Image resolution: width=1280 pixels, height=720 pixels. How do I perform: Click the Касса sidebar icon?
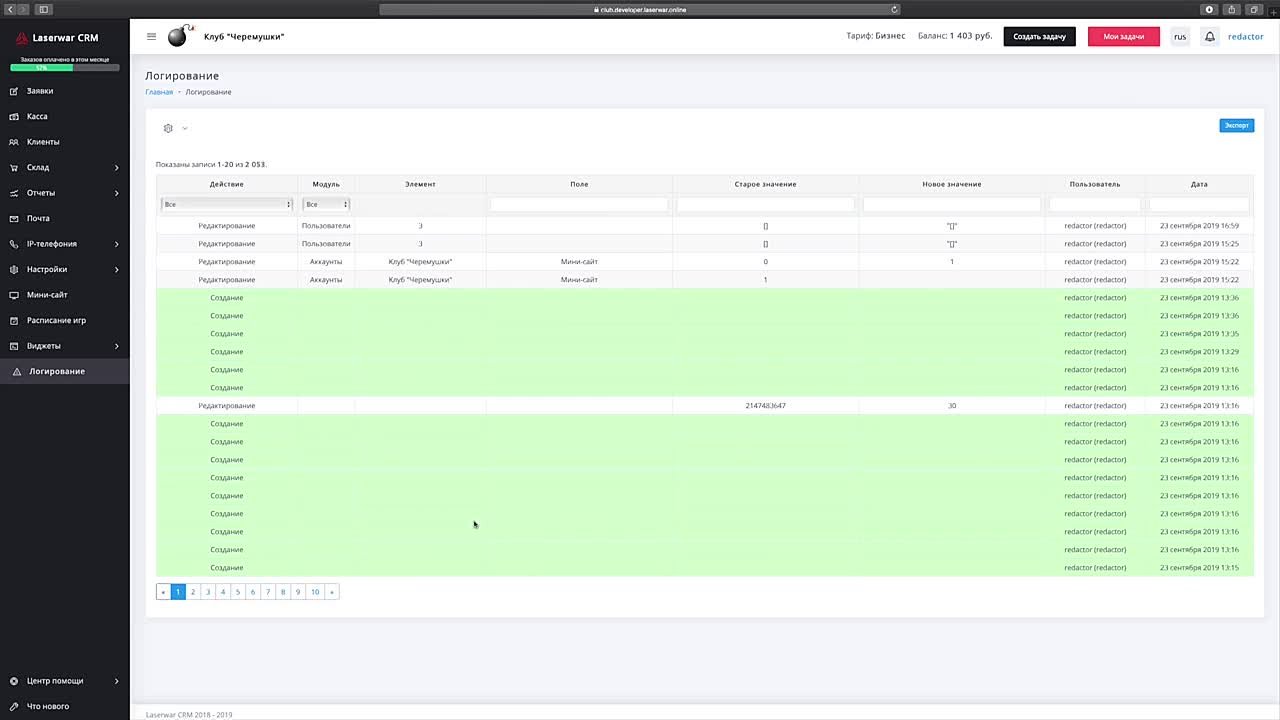pos(14,116)
